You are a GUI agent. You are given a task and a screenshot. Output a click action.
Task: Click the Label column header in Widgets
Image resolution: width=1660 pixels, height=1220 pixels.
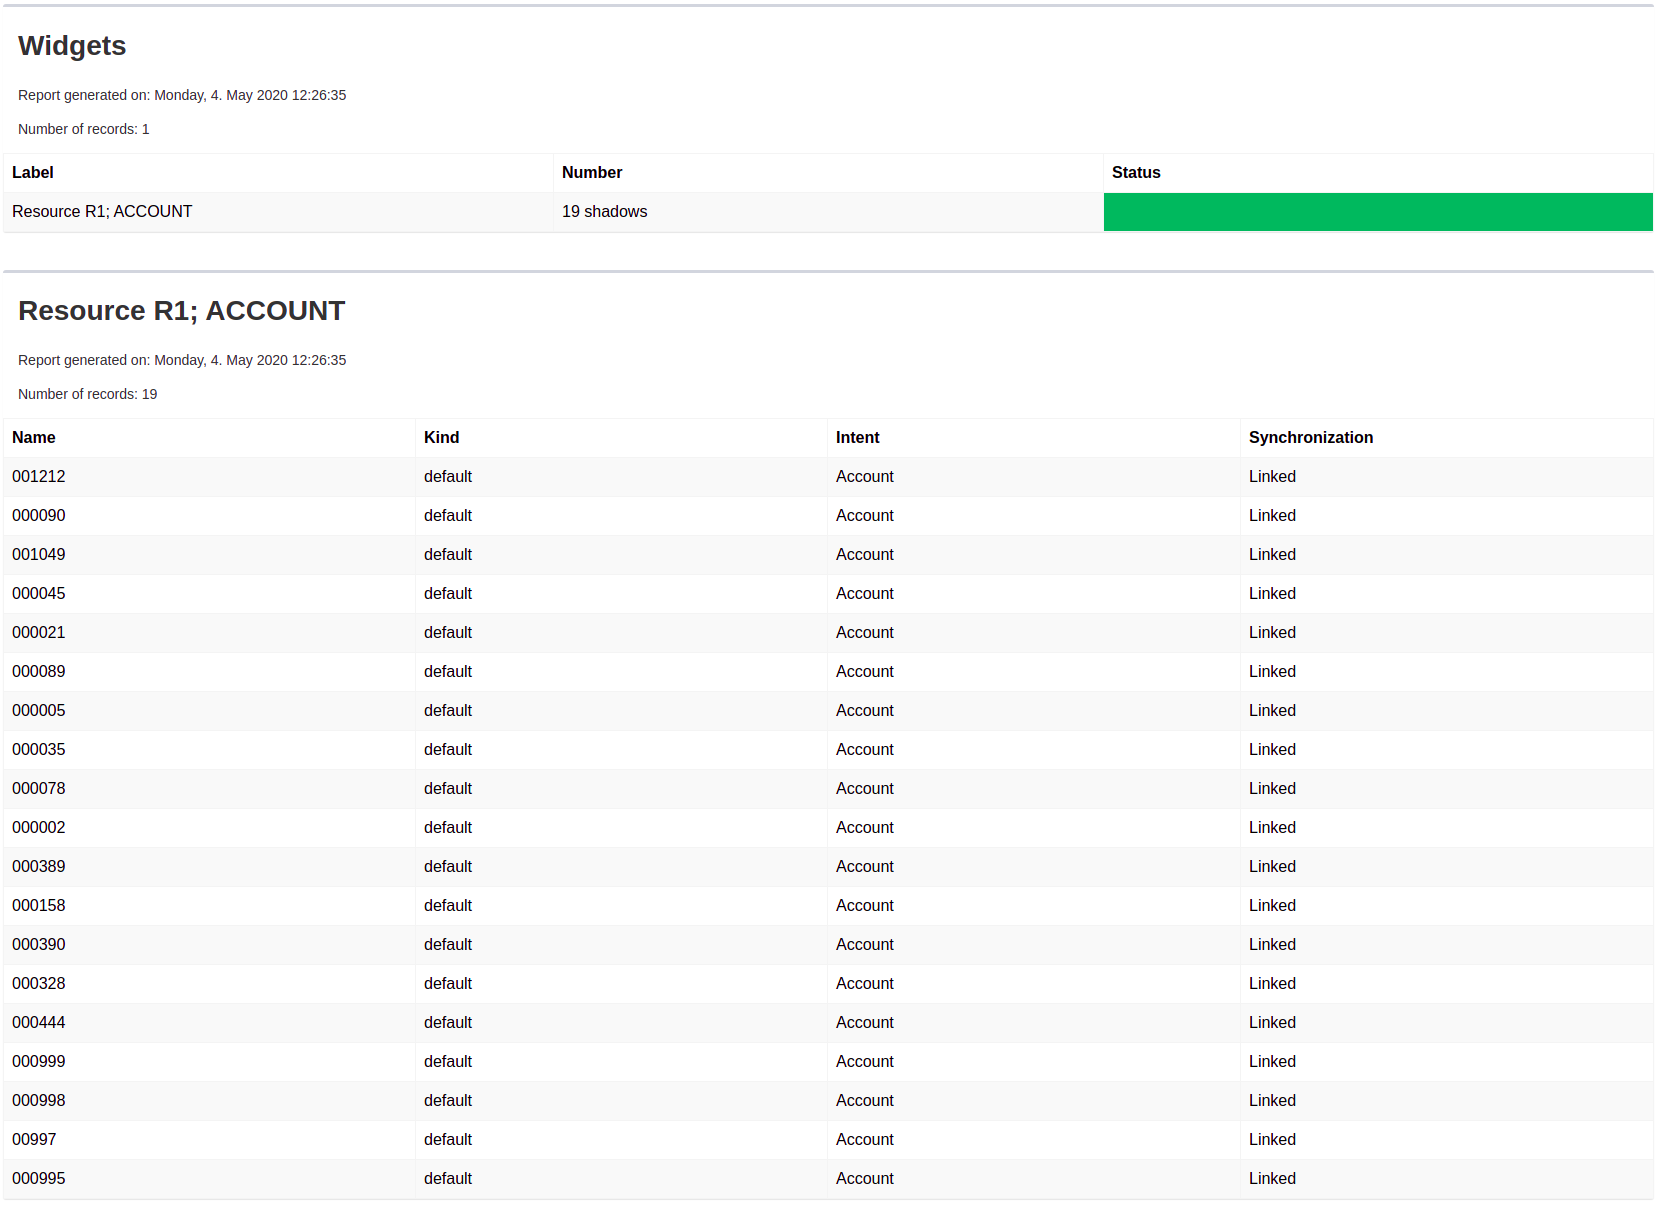click(x=33, y=173)
